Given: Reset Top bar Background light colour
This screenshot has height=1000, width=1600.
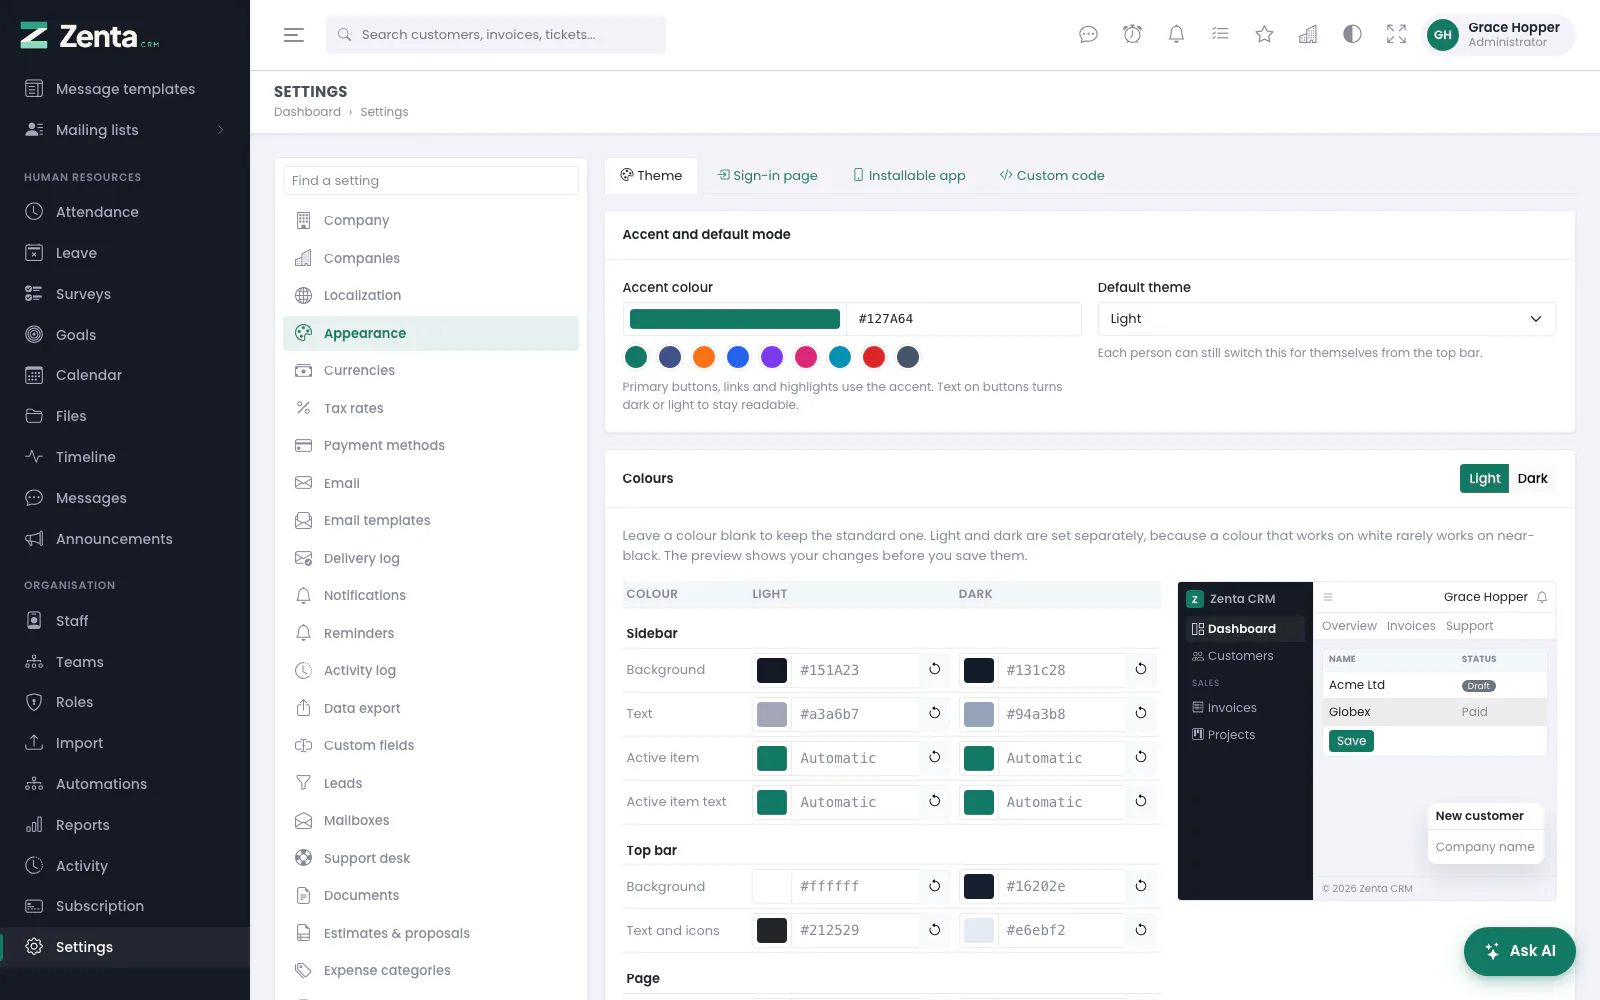Looking at the screenshot, I should coord(935,886).
